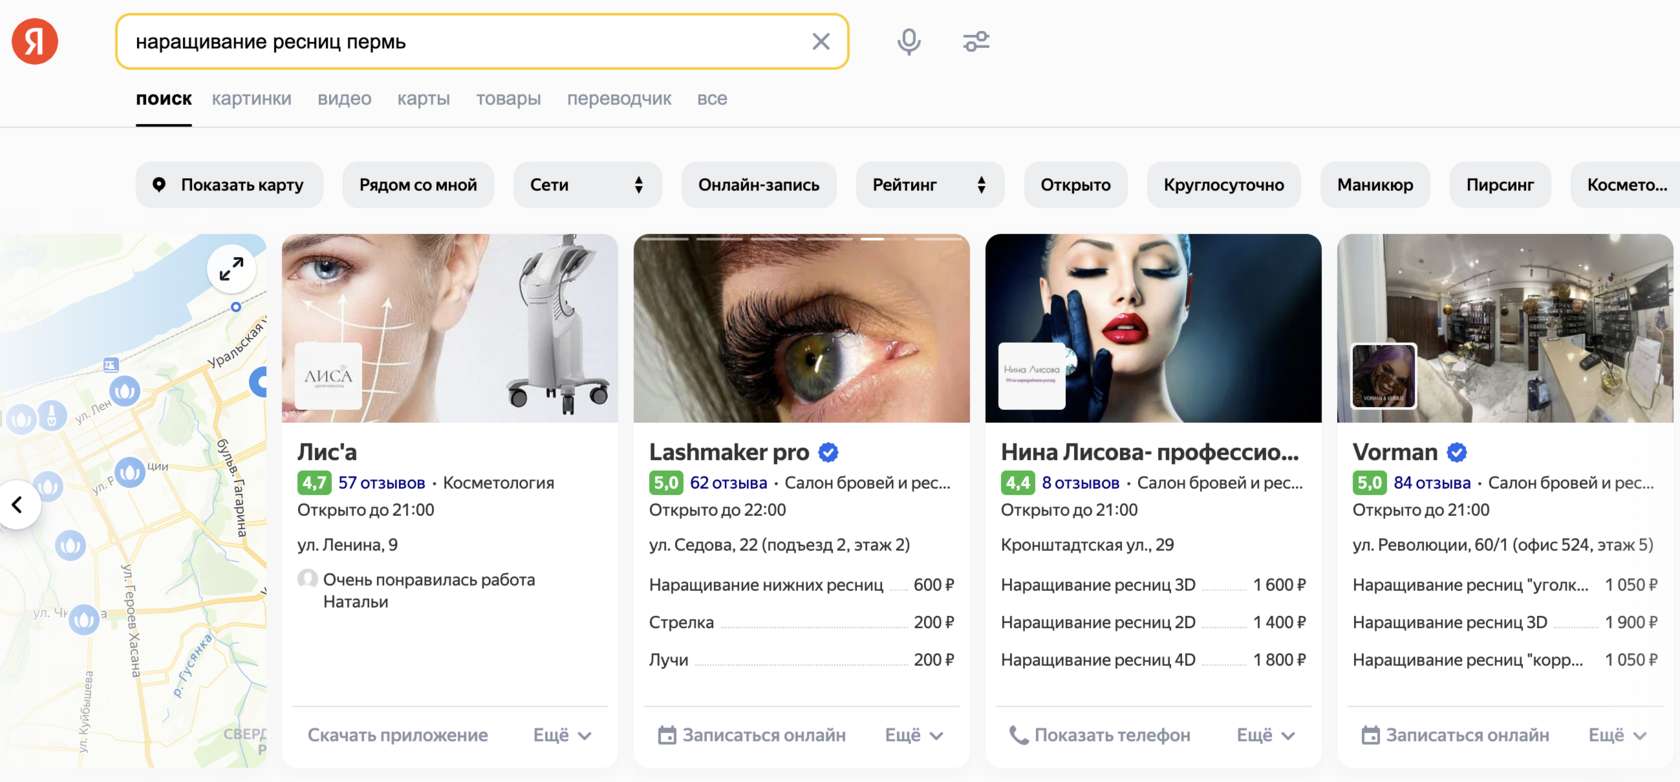Switch to the карты tab
Image resolution: width=1680 pixels, height=782 pixels.
click(423, 99)
